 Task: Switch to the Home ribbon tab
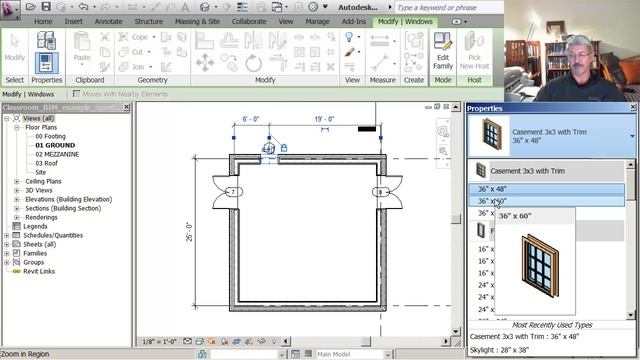43,21
